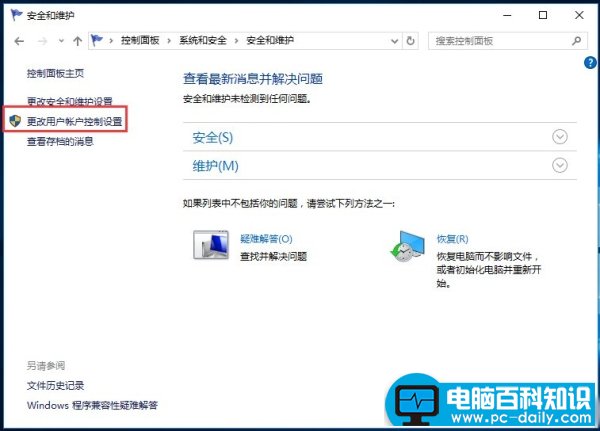This screenshot has width=600, height=431.
Task: Click the search magnifier icon
Action: 576,41
